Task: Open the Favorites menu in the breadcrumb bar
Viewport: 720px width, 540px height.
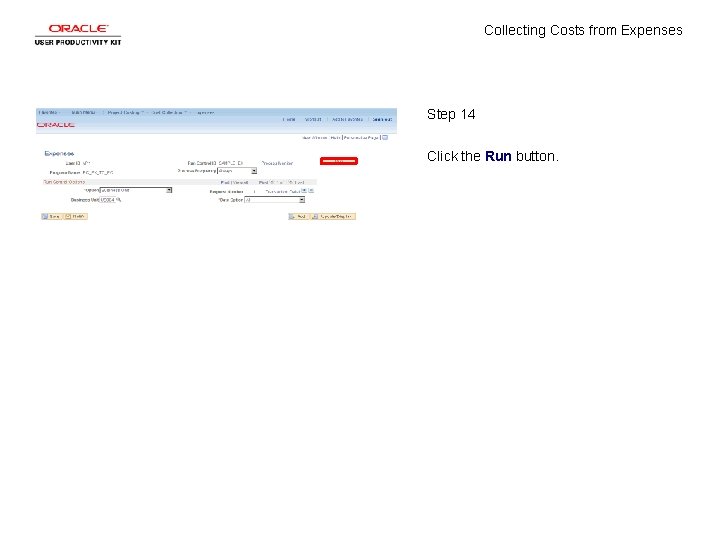Action: click(x=48, y=112)
